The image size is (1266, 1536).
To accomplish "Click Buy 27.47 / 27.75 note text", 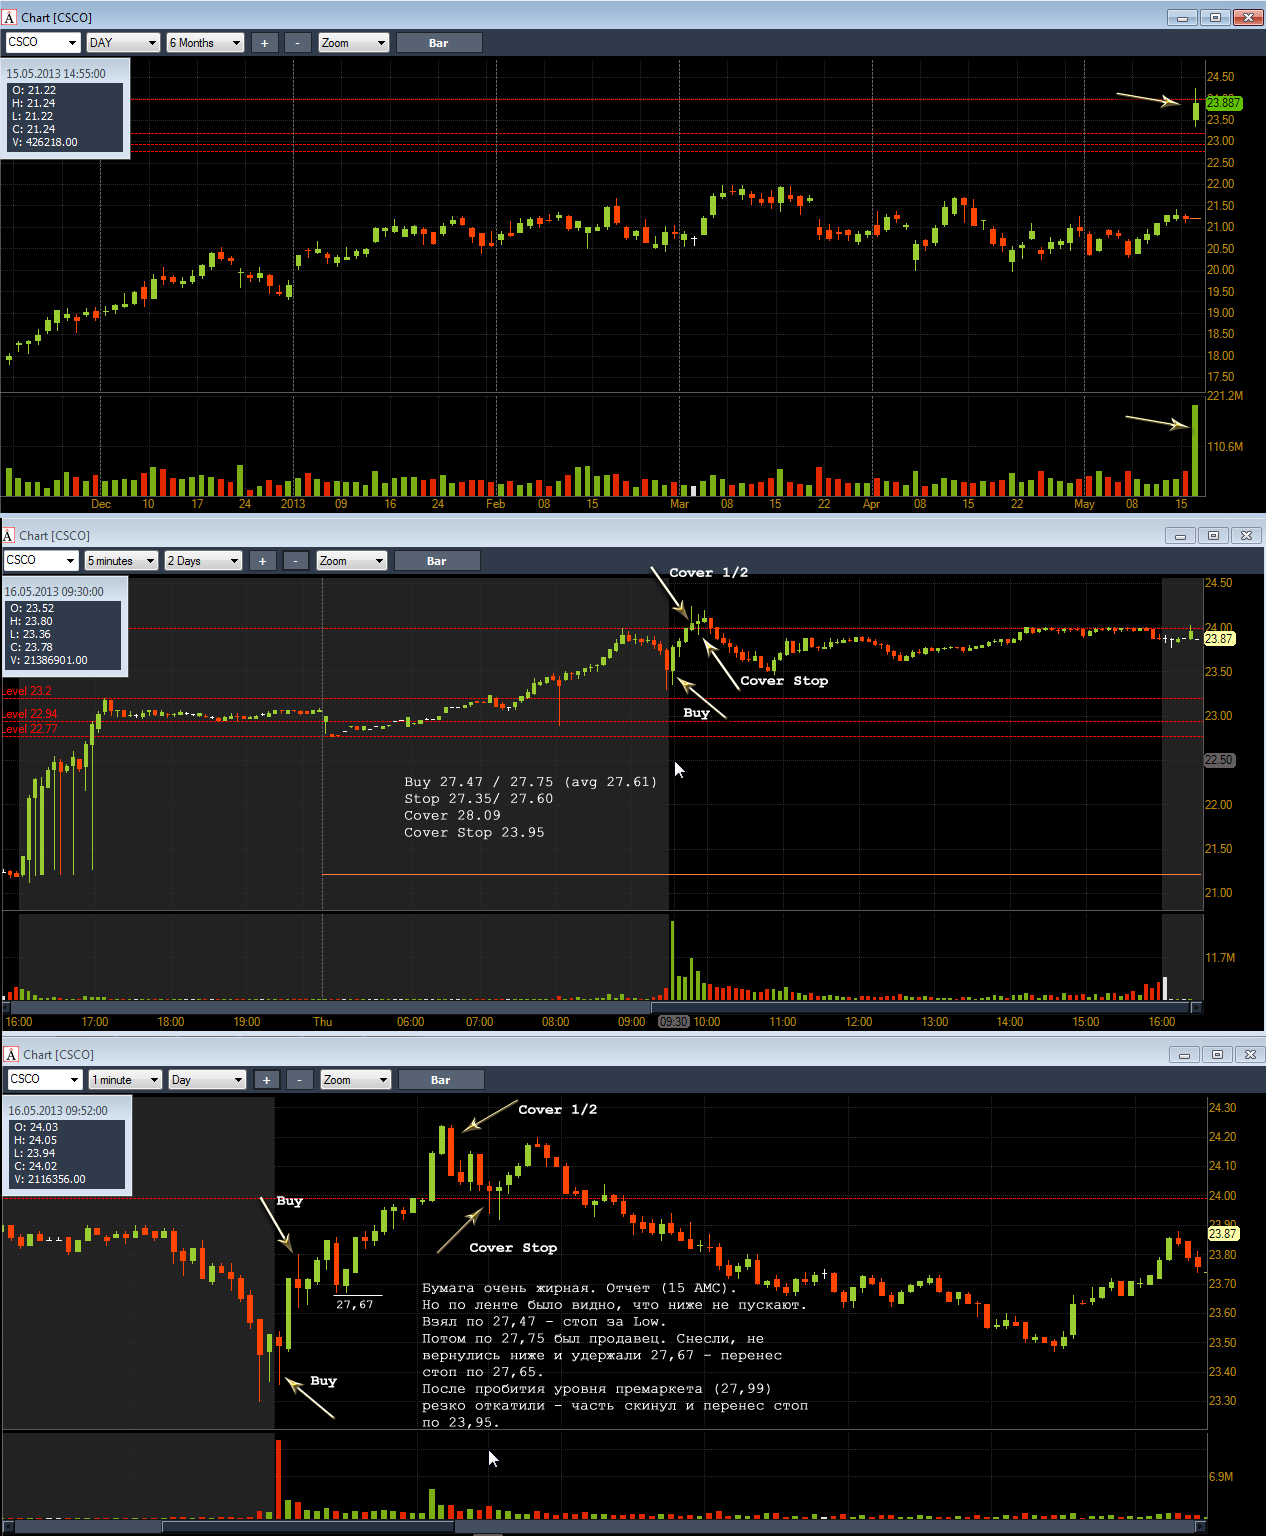I will pyautogui.click(x=531, y=782).
